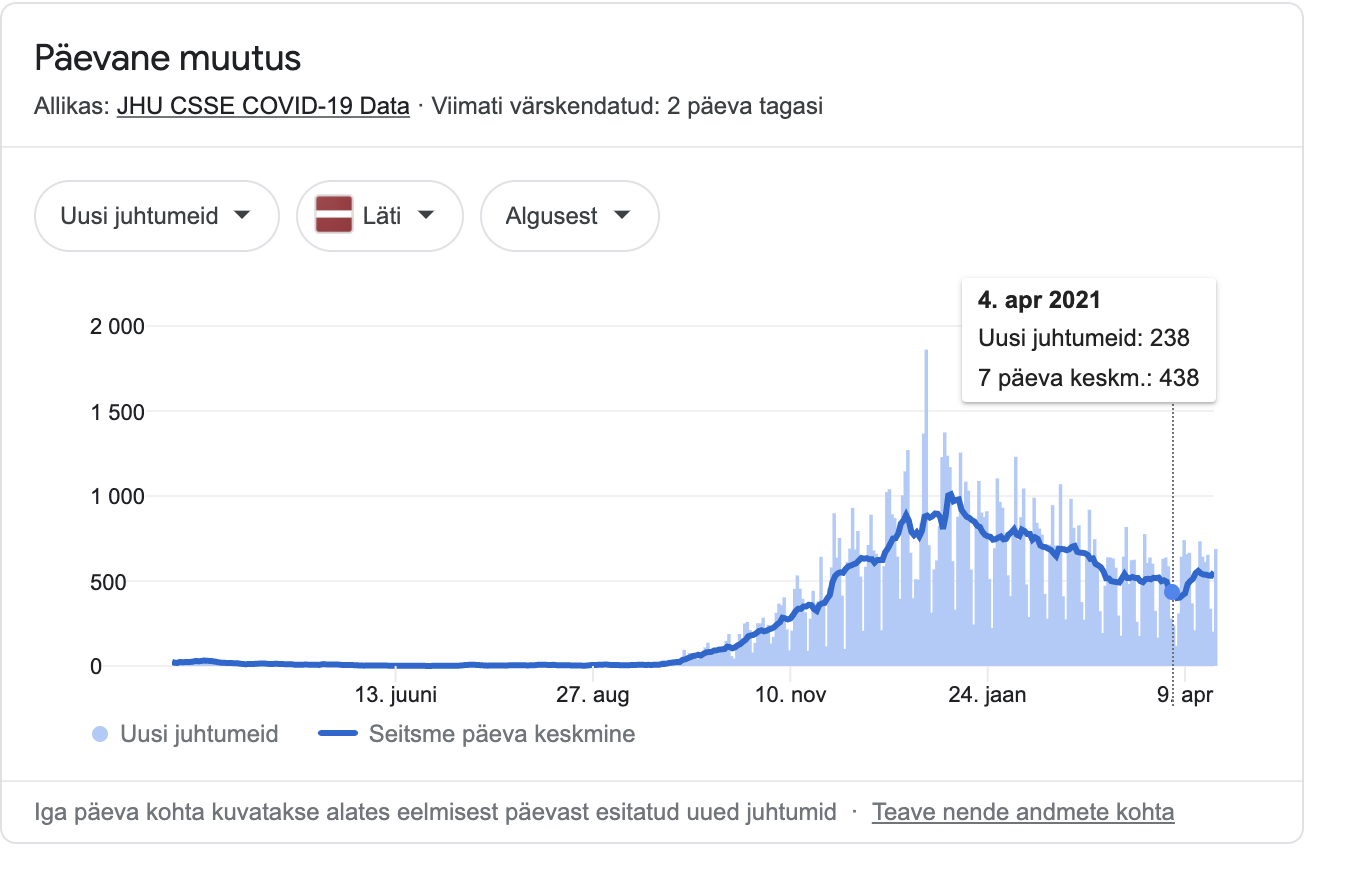Select the 13. juuni axis label

pyautogui.click(x=397, y=695)
